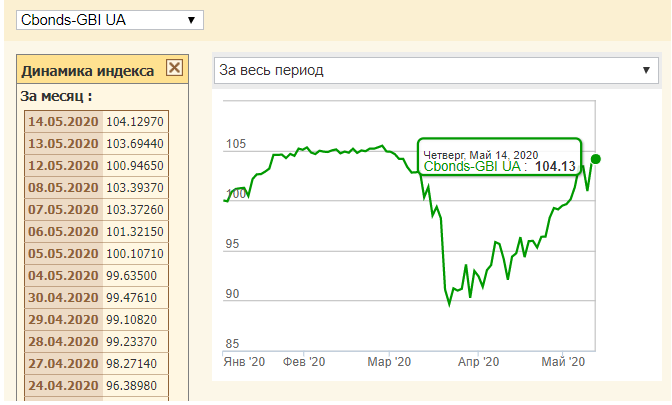Select the 13.05.2020 date cell
Screen dimensions: 672x405
coord(63,144)
